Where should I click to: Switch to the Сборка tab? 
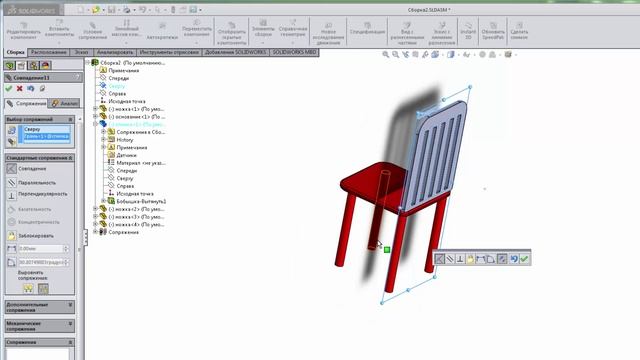coord(16,52)
